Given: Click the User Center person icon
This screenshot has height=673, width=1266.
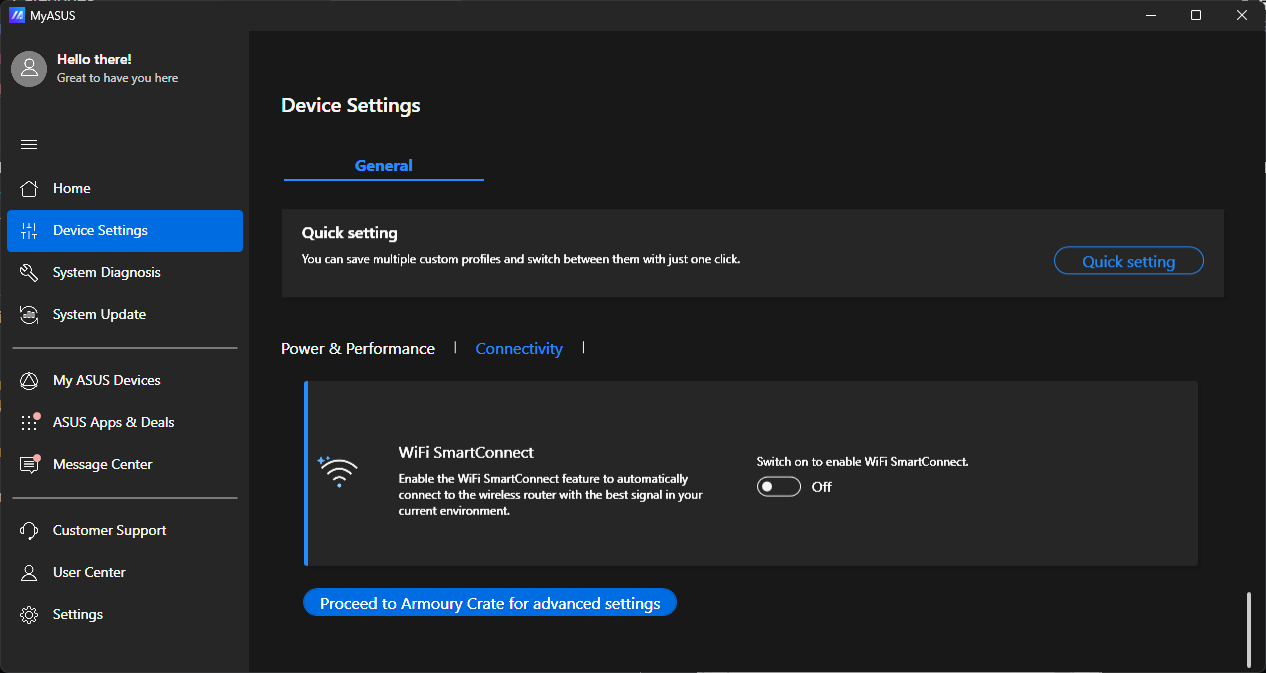Looking at the screenshot, I should point(29,572).
